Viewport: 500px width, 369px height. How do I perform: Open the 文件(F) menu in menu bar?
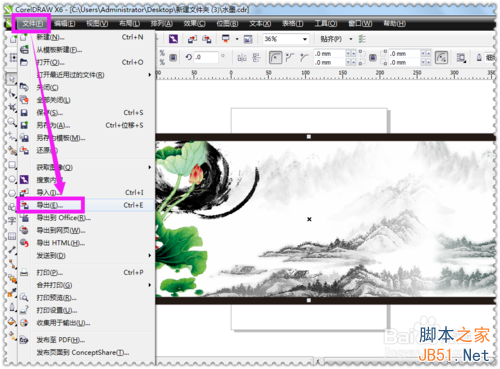click(32, 23)
